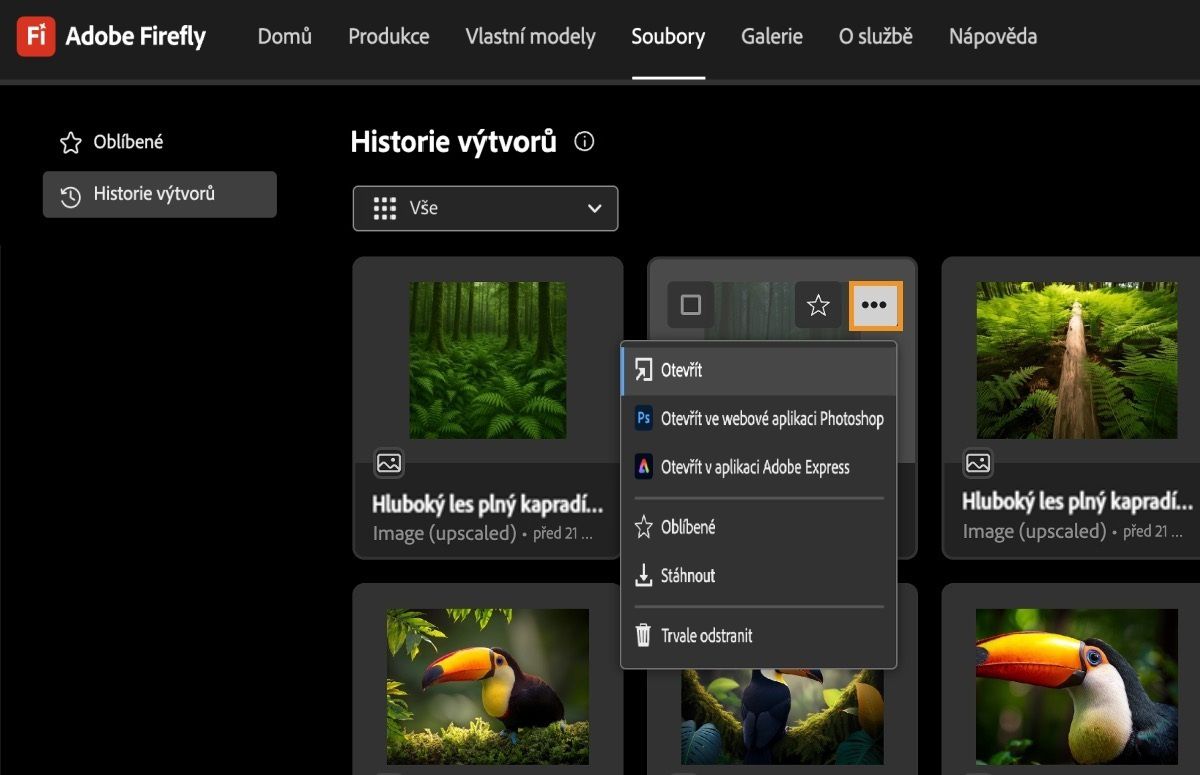
Task: Open the Produkce tab
Action: [x=388, y=37]
